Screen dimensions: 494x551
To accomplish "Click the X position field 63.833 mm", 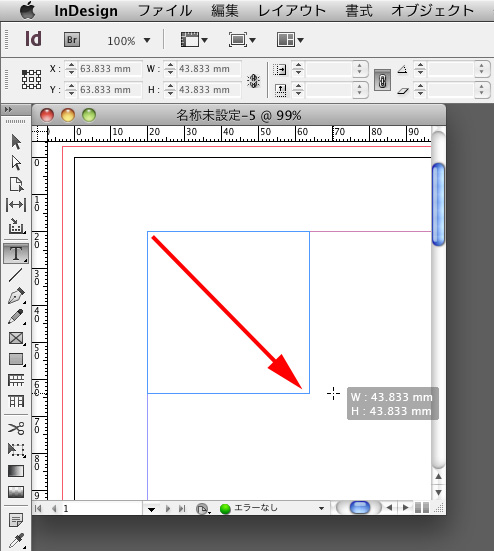I will tap(110, 69).
